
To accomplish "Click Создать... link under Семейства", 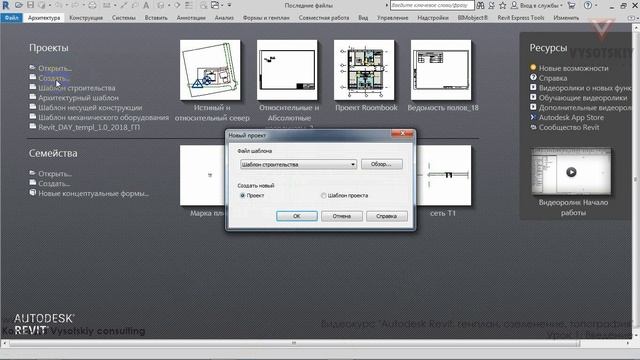I will [54, 183].
